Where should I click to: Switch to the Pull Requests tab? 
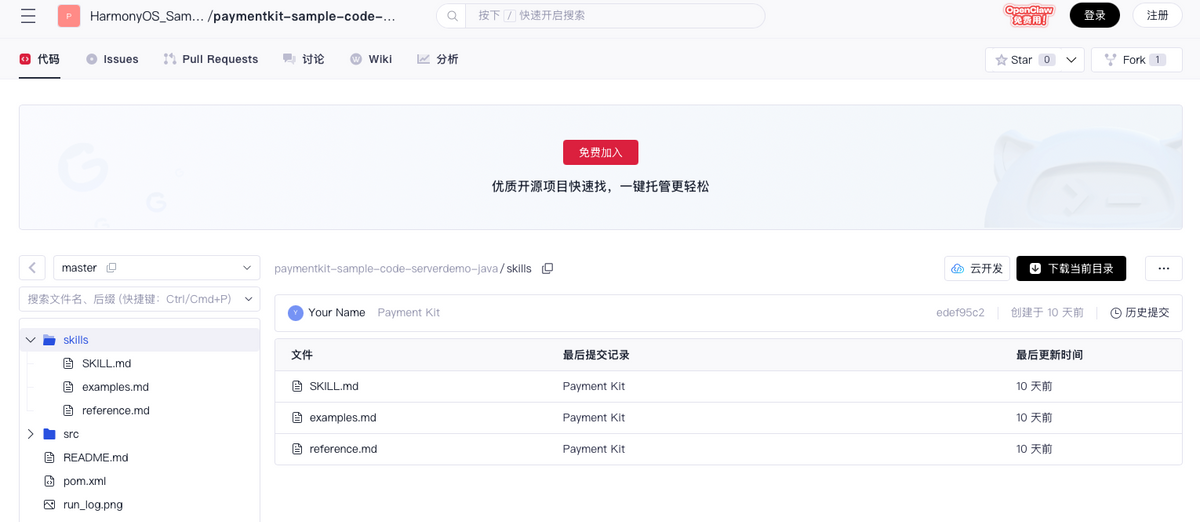pyautogui.click(x=211, y=59)
